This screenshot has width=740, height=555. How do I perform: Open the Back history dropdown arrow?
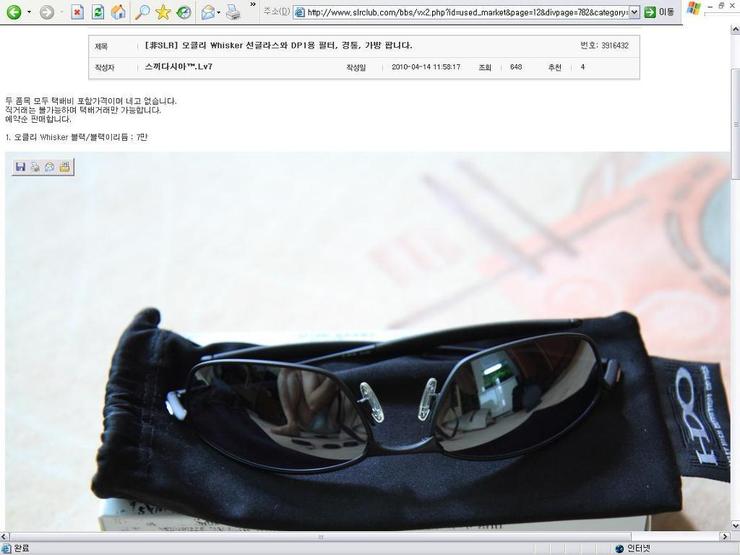pyautogui.click(x=29, y=12)
